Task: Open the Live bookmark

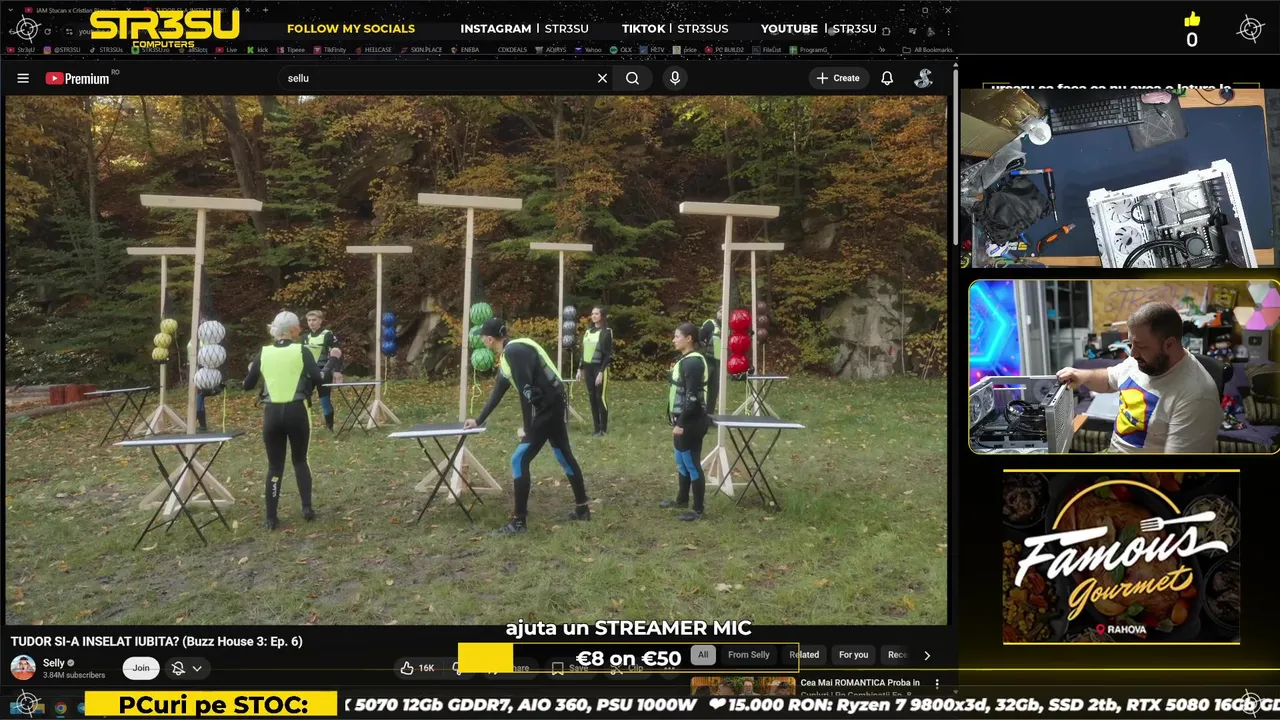Action: 226,50
